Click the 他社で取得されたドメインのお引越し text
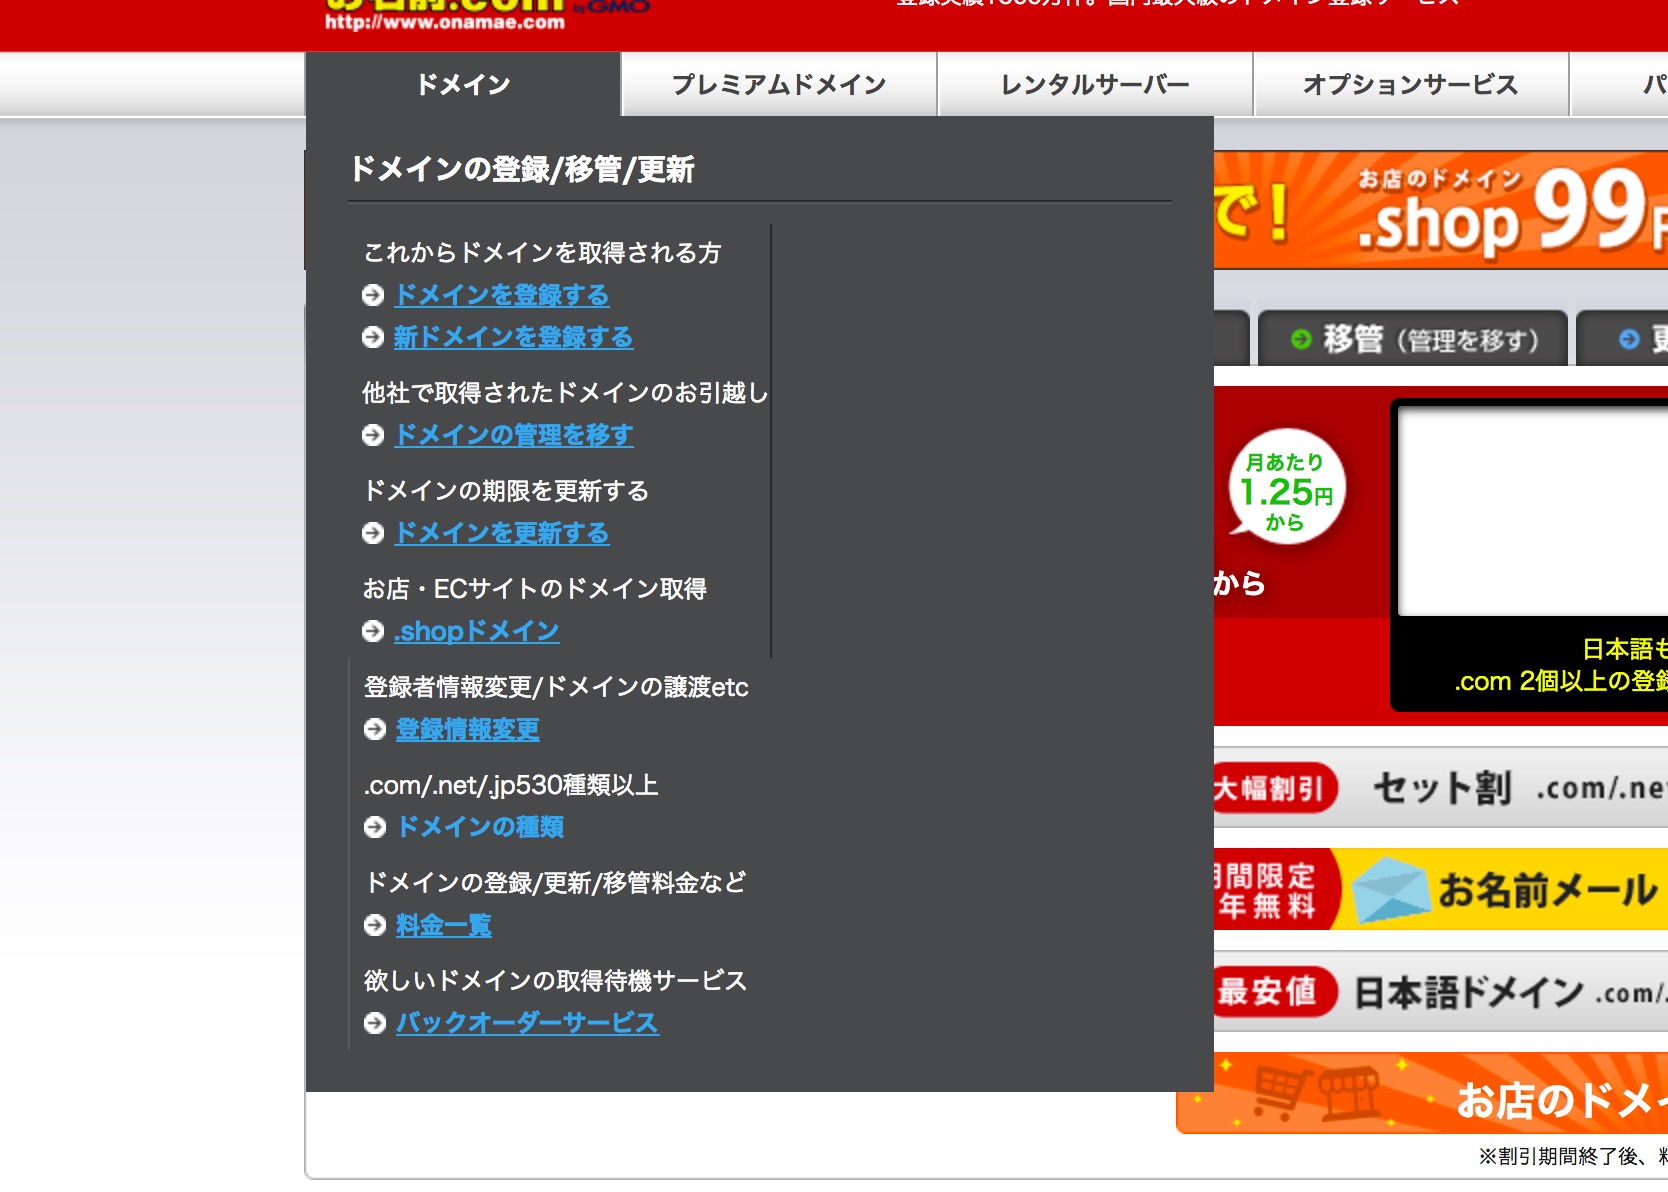1668x1192 pixels. (565, 393)
